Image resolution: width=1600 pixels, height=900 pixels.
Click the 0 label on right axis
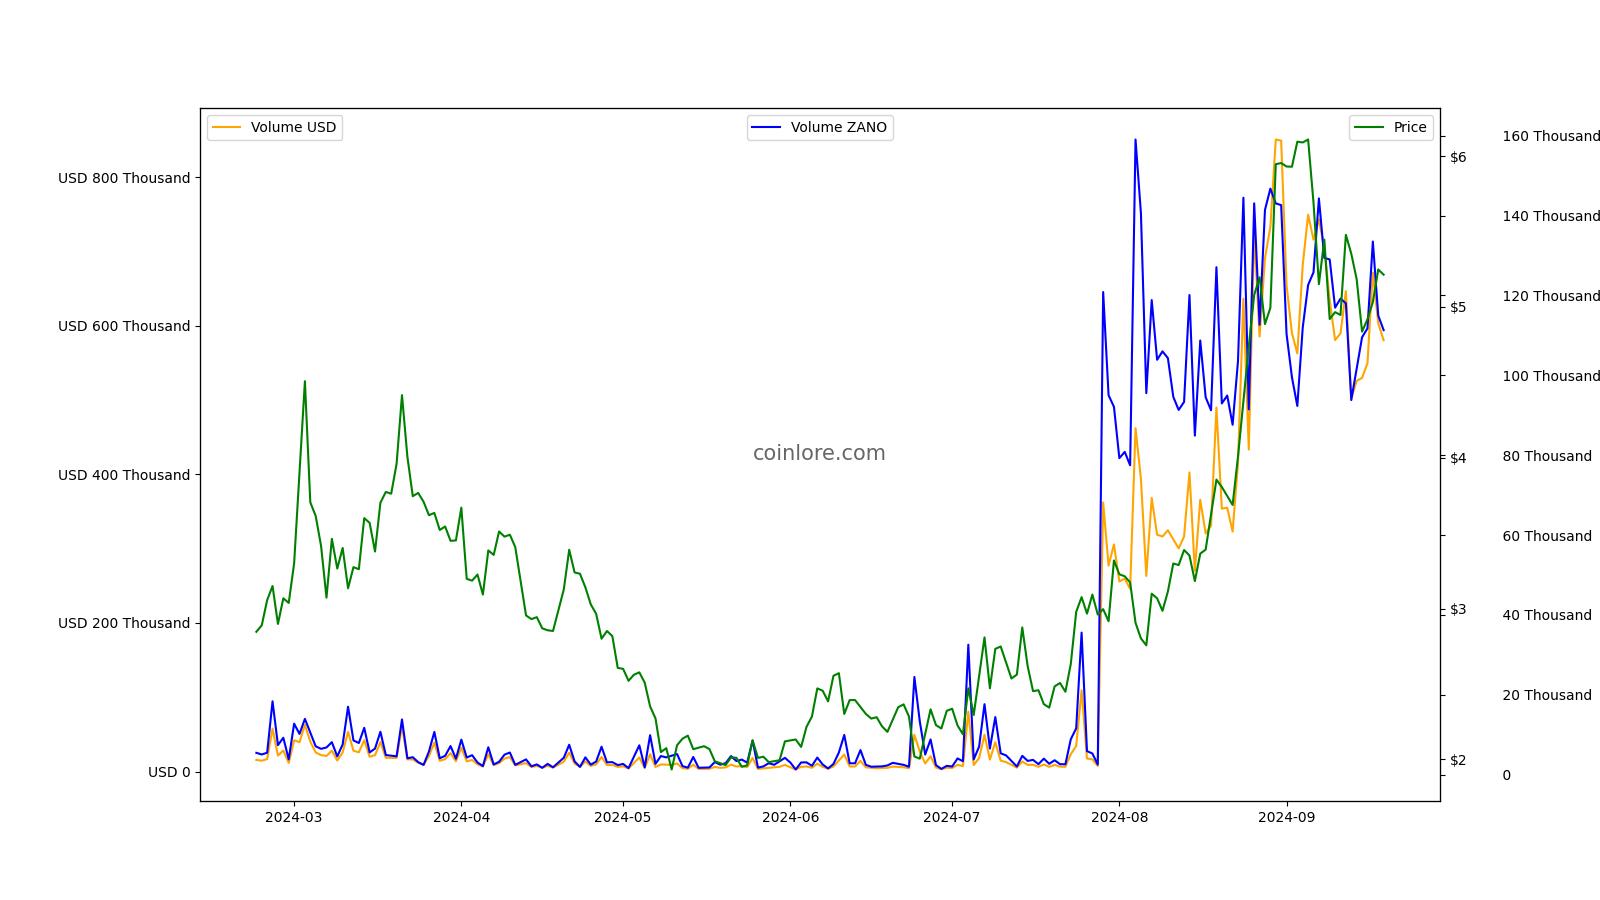(x=1506, y=775)
